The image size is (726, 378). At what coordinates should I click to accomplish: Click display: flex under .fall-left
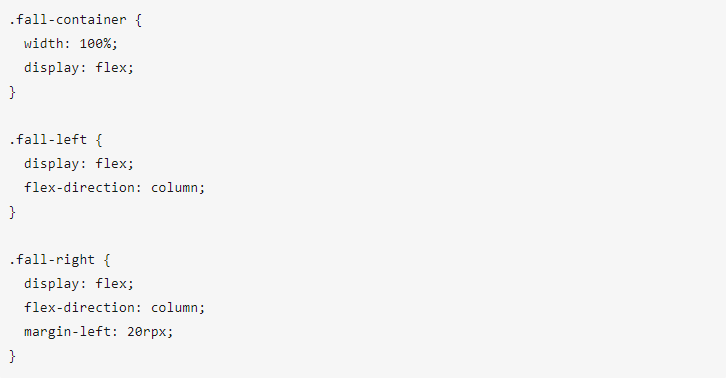pyautogui.click(x=79, y=164)
